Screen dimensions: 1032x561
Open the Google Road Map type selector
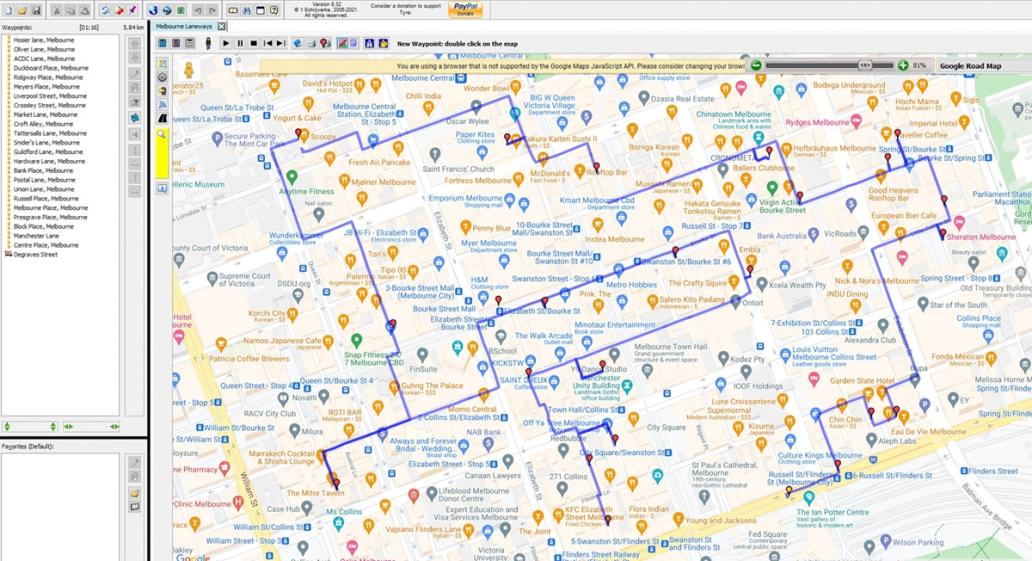point(970,66)
